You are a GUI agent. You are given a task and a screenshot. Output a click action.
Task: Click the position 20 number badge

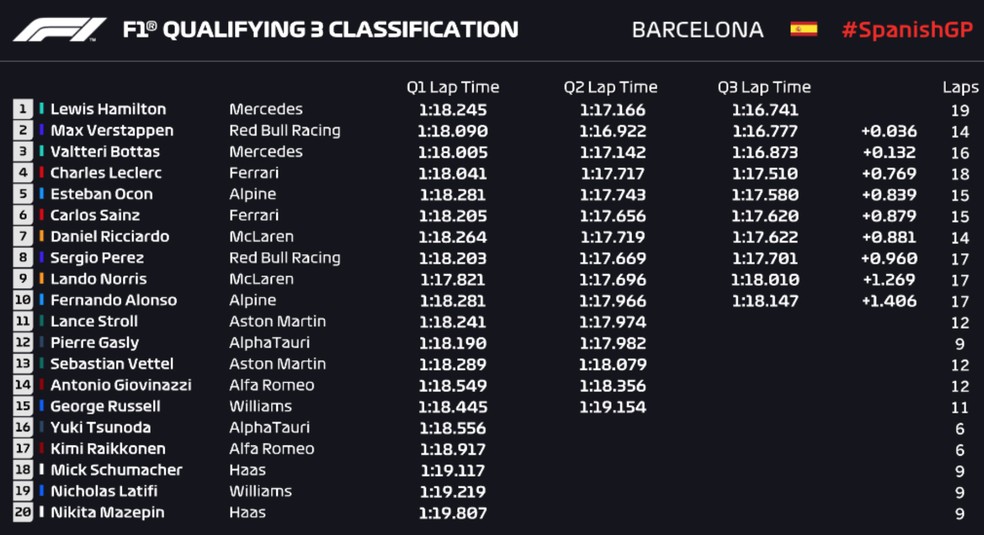coord(23,512)
